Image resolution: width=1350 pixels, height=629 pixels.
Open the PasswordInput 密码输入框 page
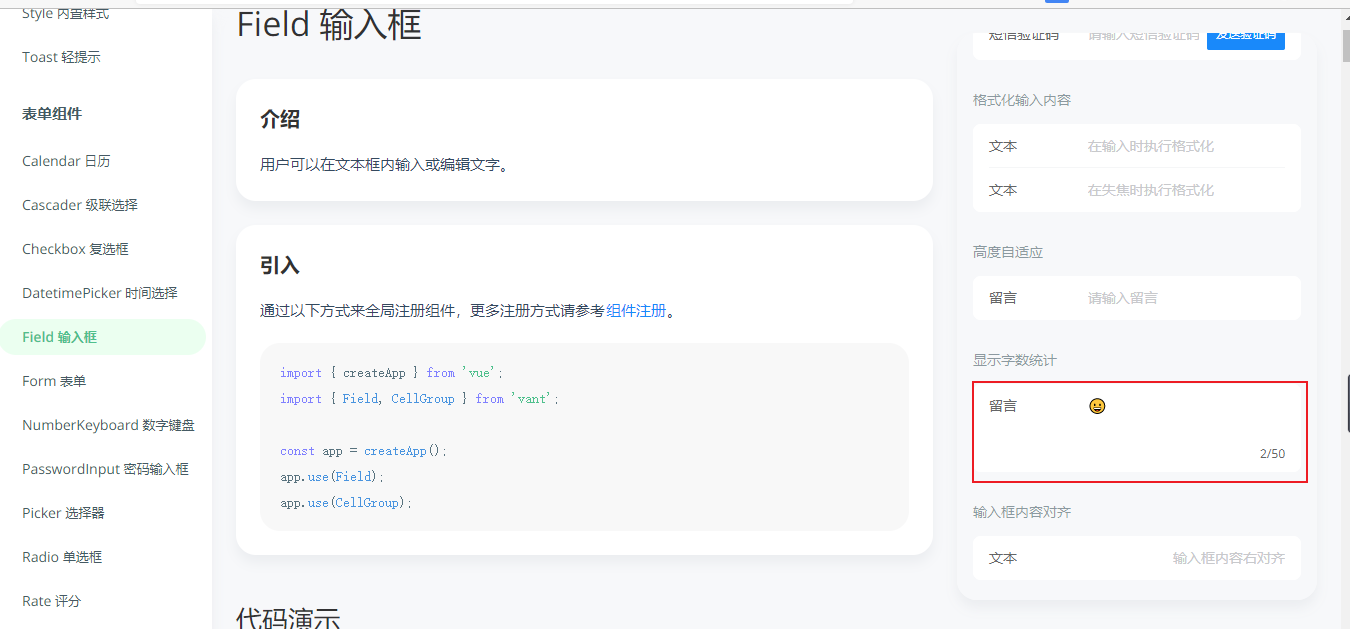[x=104, y=468]
